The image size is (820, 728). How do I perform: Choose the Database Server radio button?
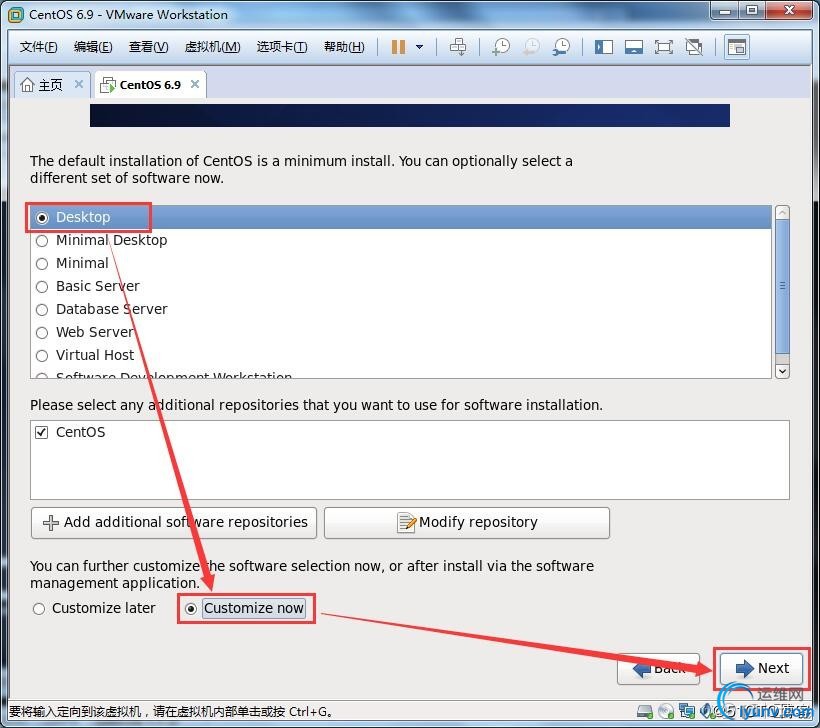[42, 310]
